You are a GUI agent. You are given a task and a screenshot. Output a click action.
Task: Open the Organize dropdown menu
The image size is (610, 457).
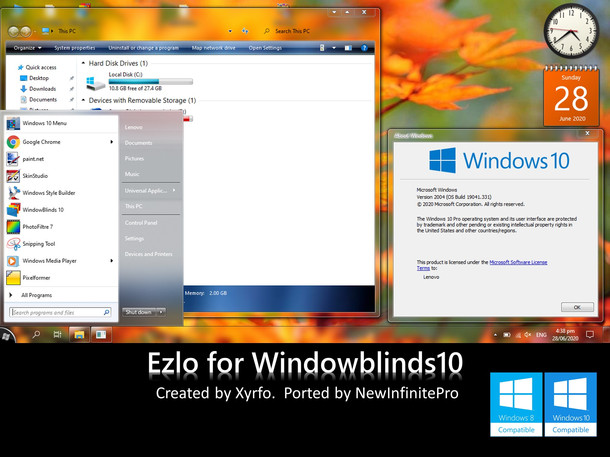pyautogui.click(x=27, y=48)
